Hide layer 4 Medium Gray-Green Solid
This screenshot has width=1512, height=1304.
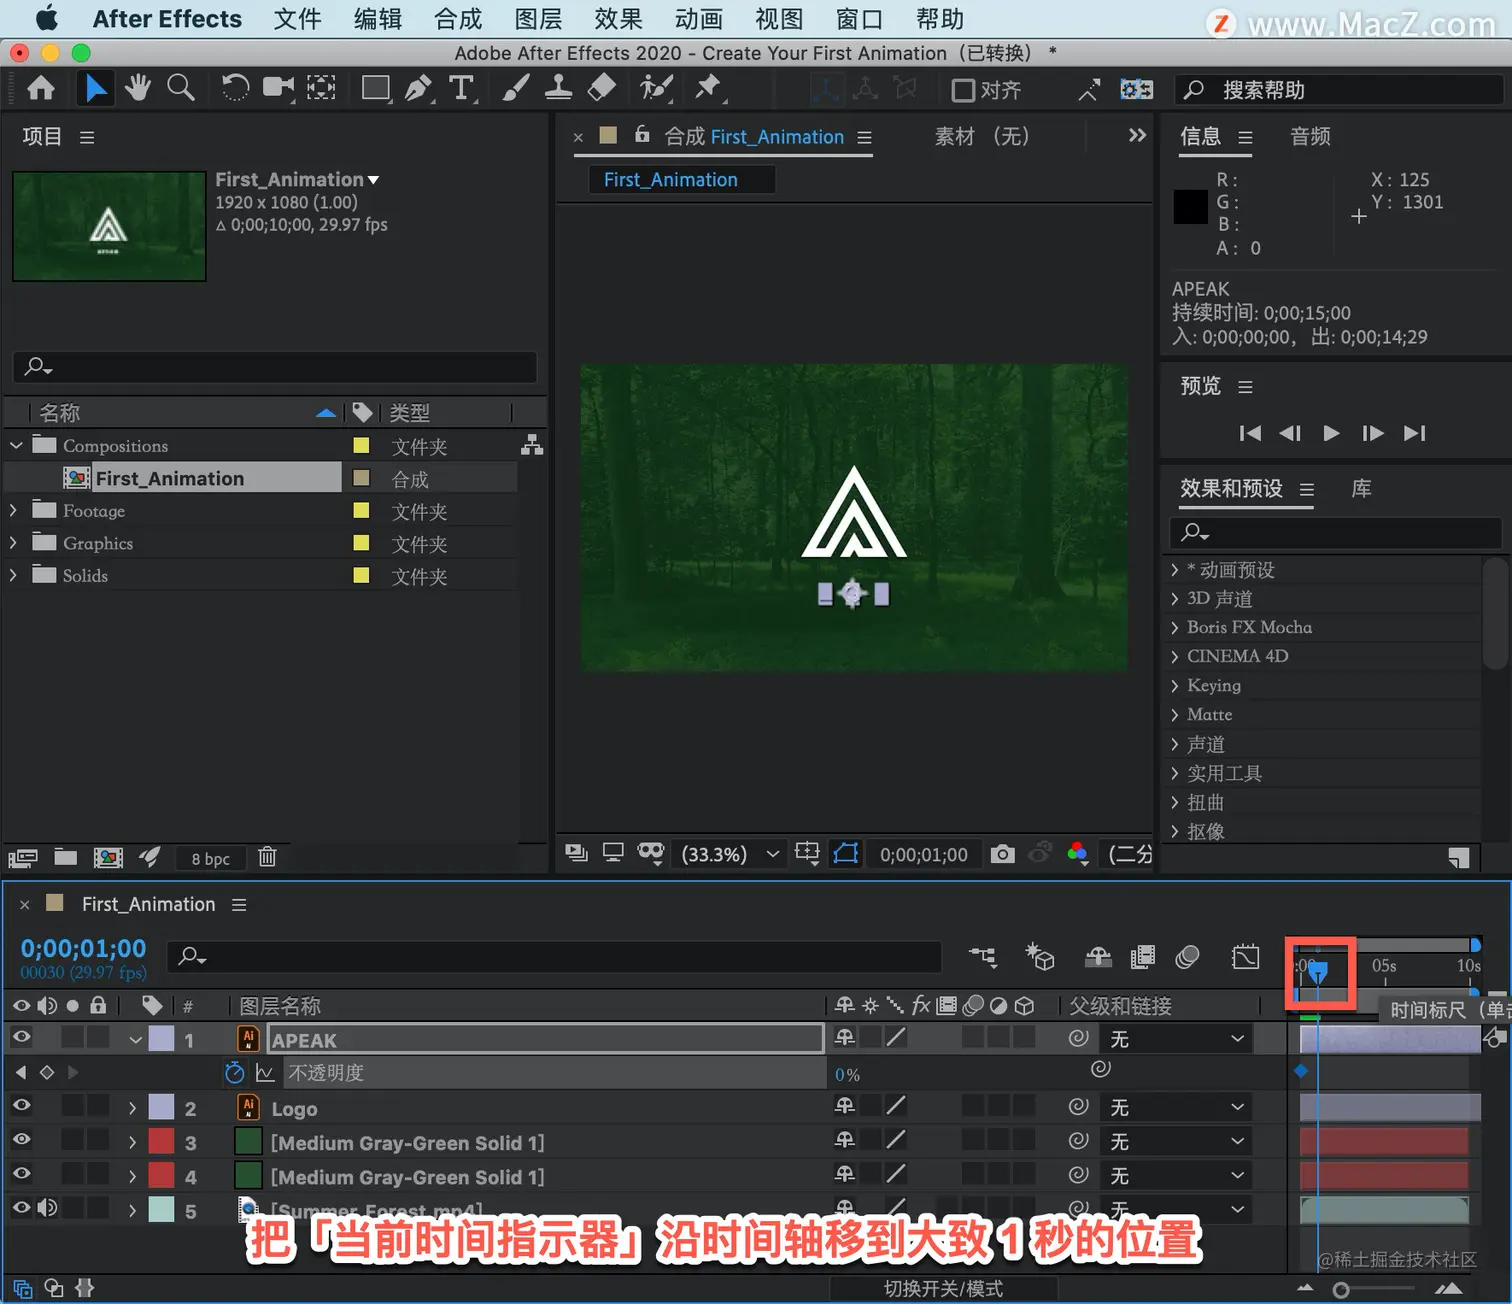click(21, 1174)
